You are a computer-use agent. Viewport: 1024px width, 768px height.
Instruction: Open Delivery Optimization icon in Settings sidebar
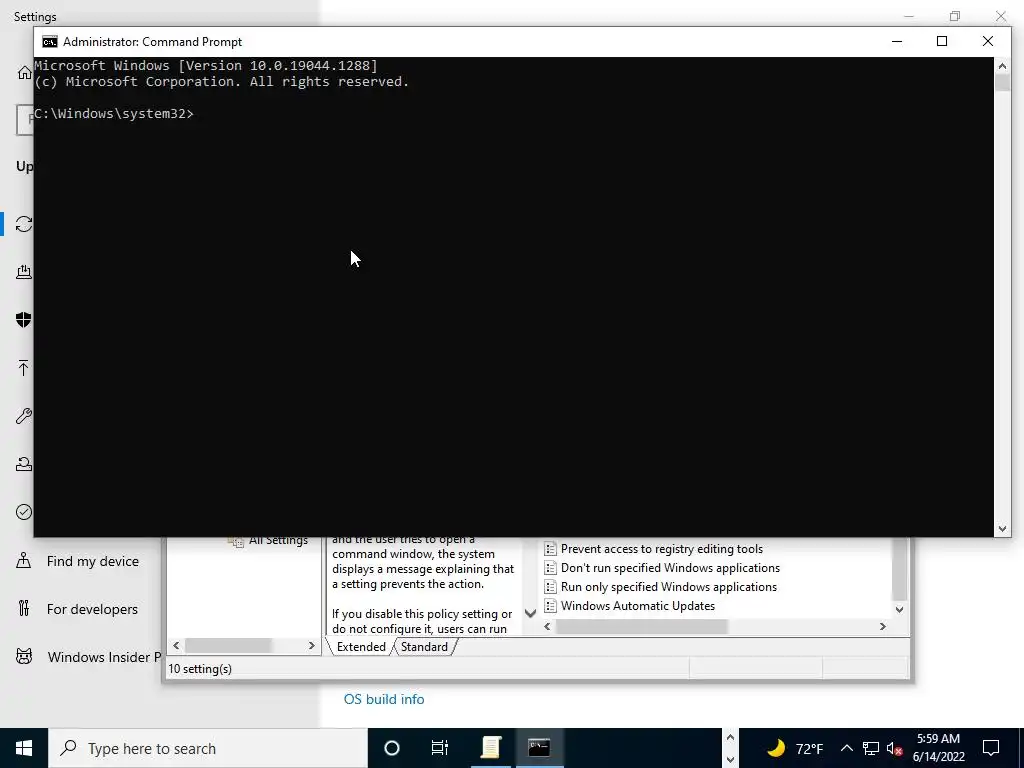(24, 272)
